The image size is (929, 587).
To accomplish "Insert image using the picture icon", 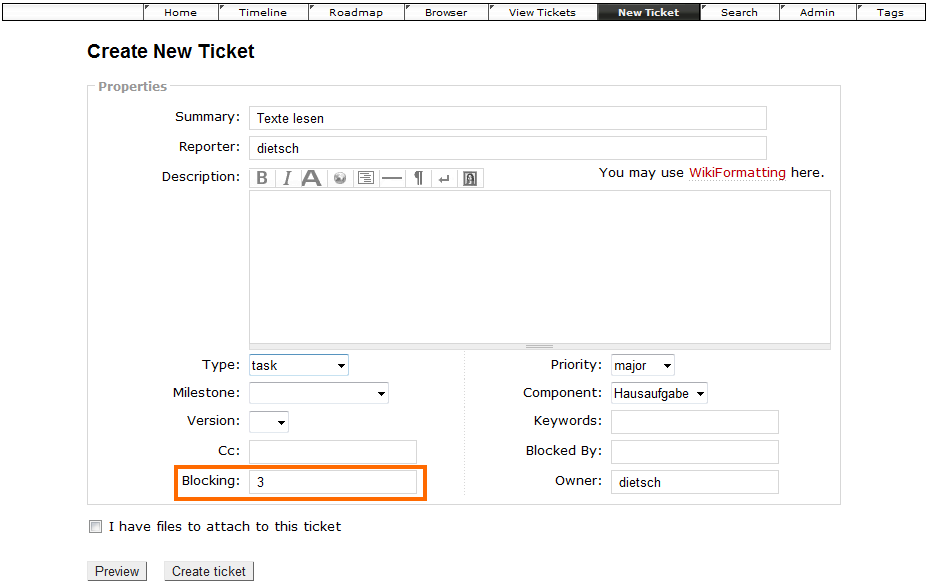I will click(x=470, y=178).
